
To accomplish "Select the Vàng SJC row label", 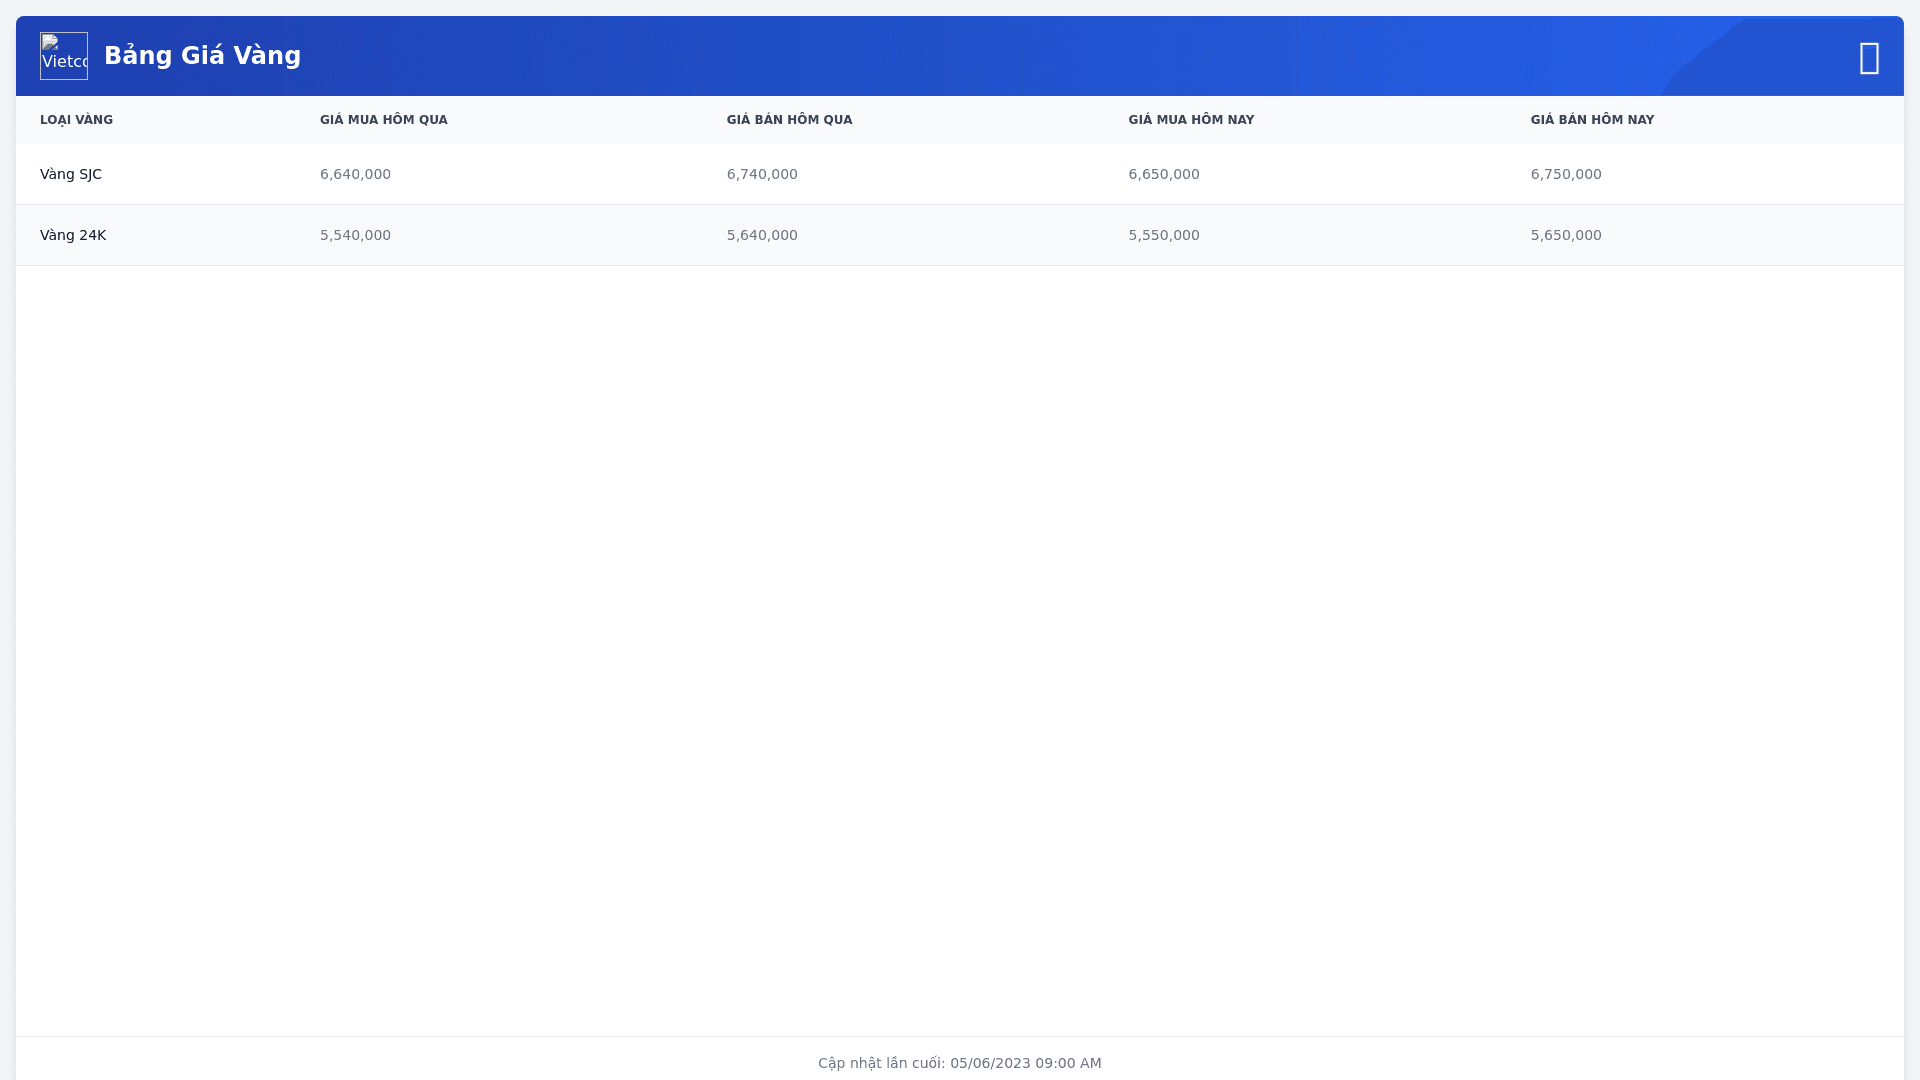I will [x=71, y=174].
